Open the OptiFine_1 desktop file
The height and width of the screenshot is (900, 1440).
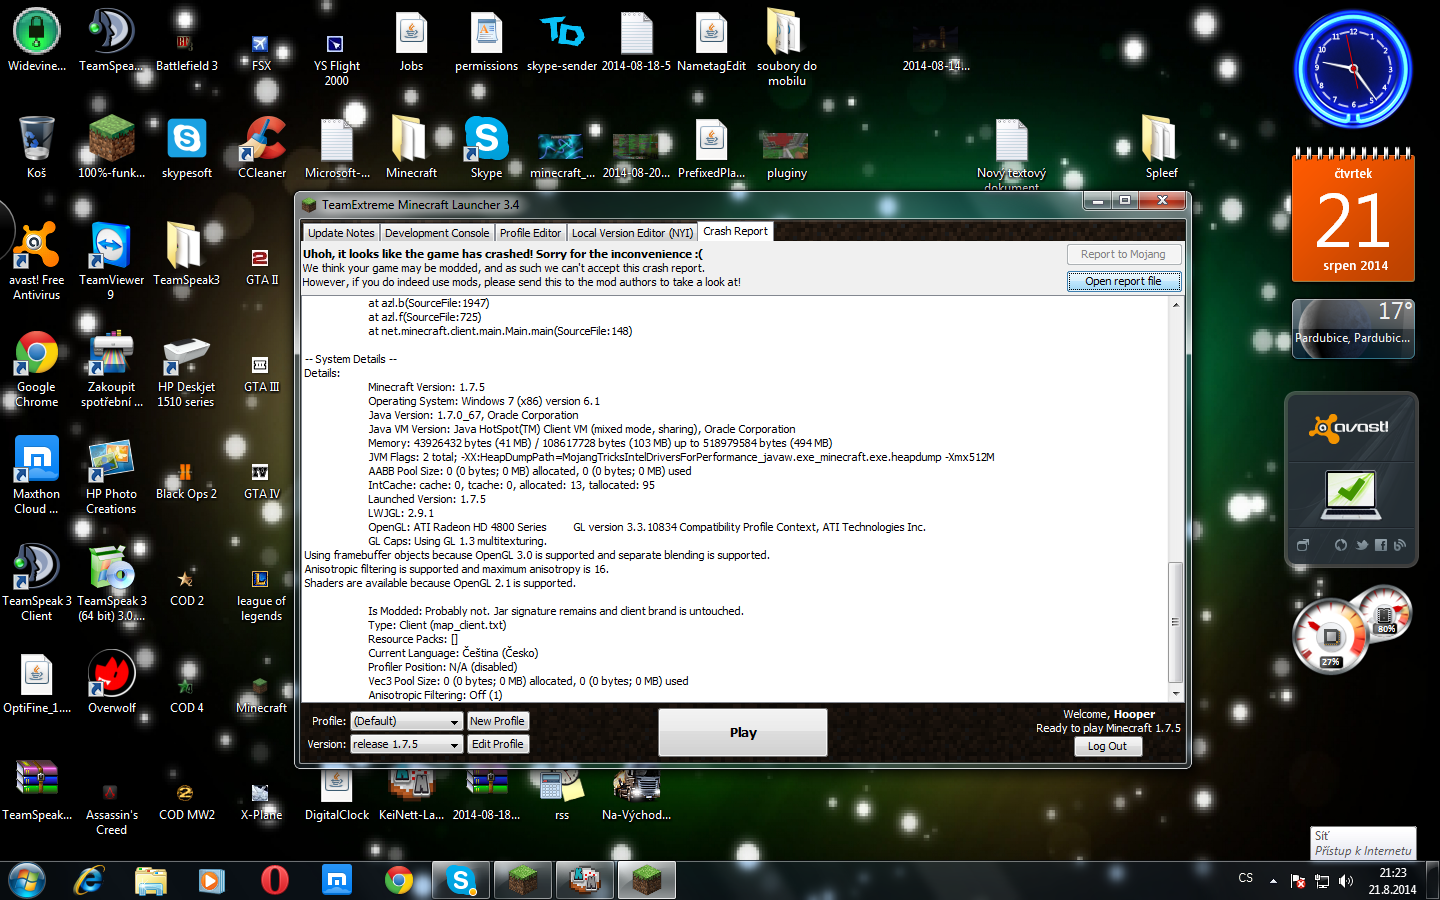[x=37, y=682]
